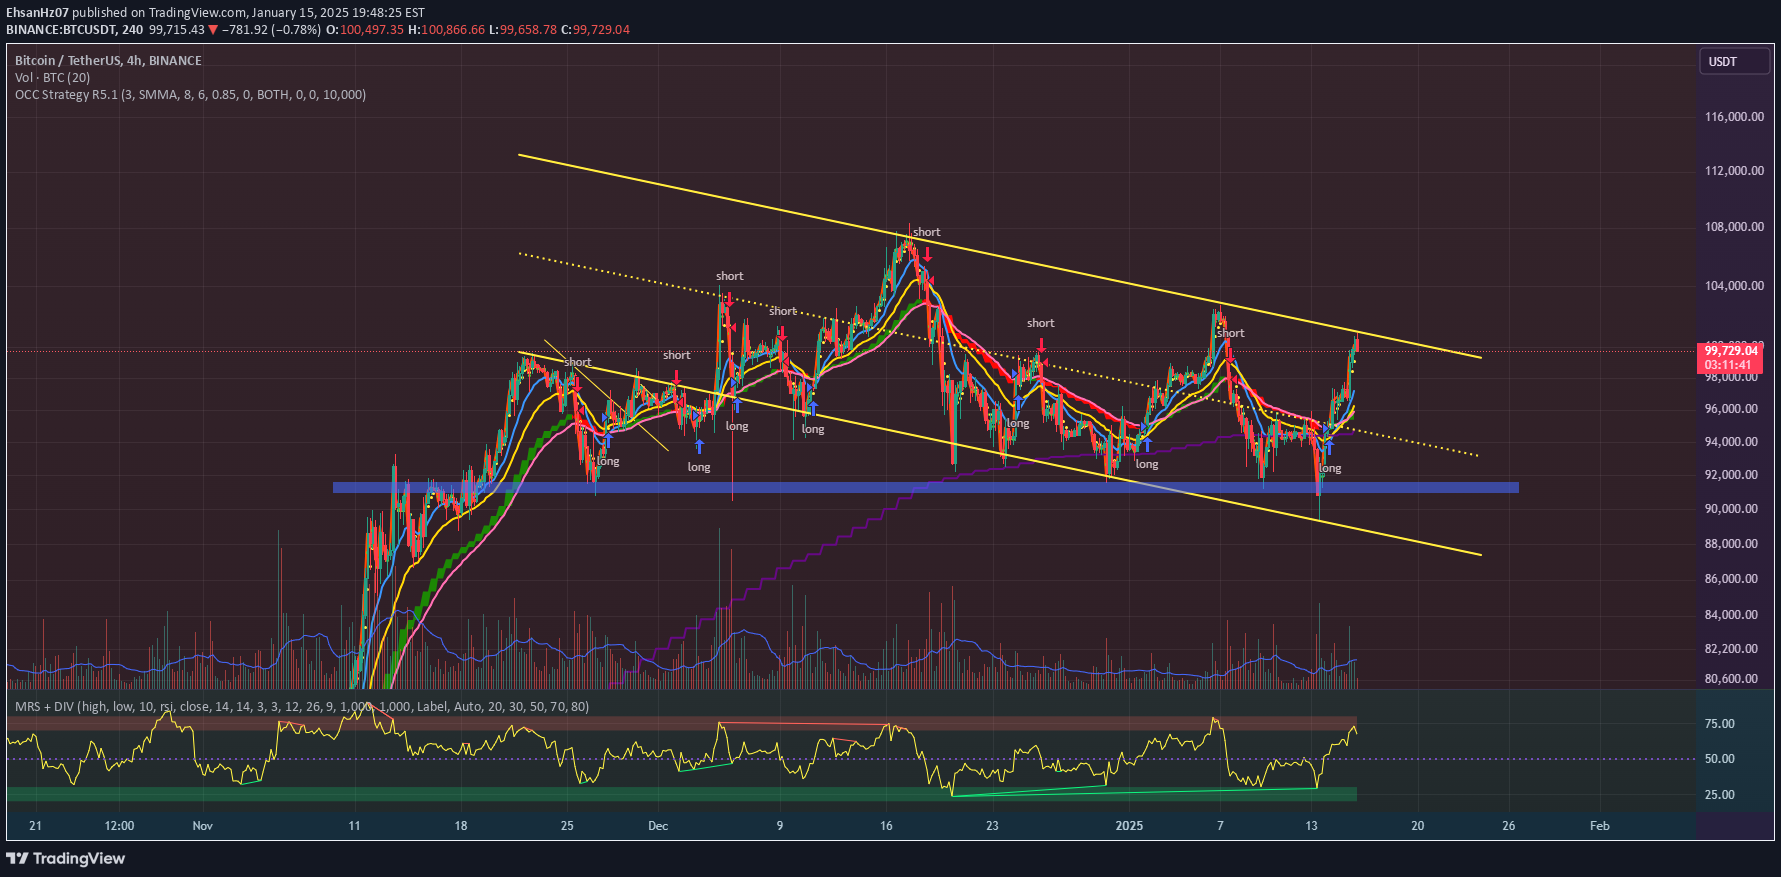Viewport: 1781px width, 877px height.
Task: Click the short label at the January 7 peak
Action: (x=1231, y=334)
